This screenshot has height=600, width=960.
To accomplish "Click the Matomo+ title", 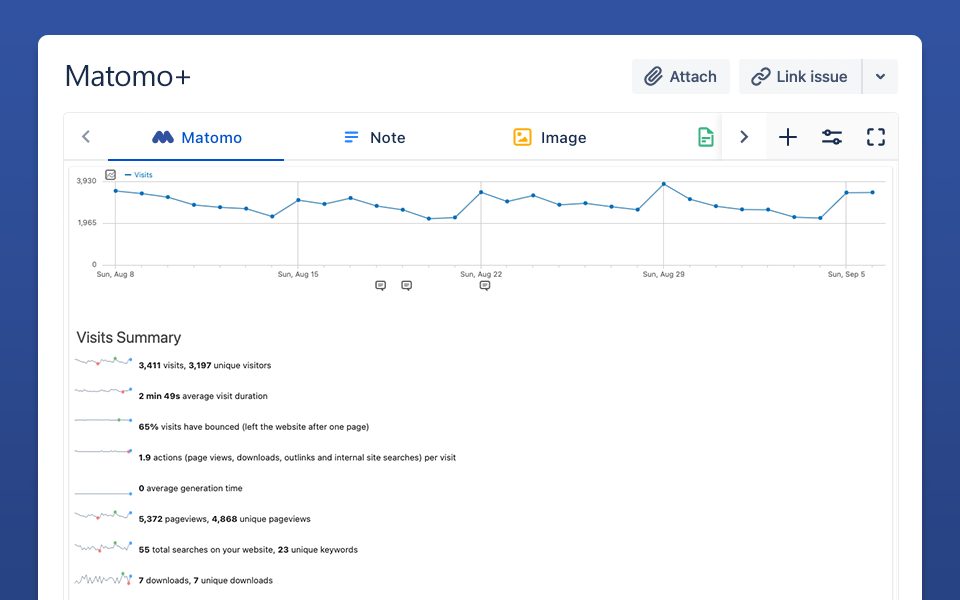I will 128,77.
